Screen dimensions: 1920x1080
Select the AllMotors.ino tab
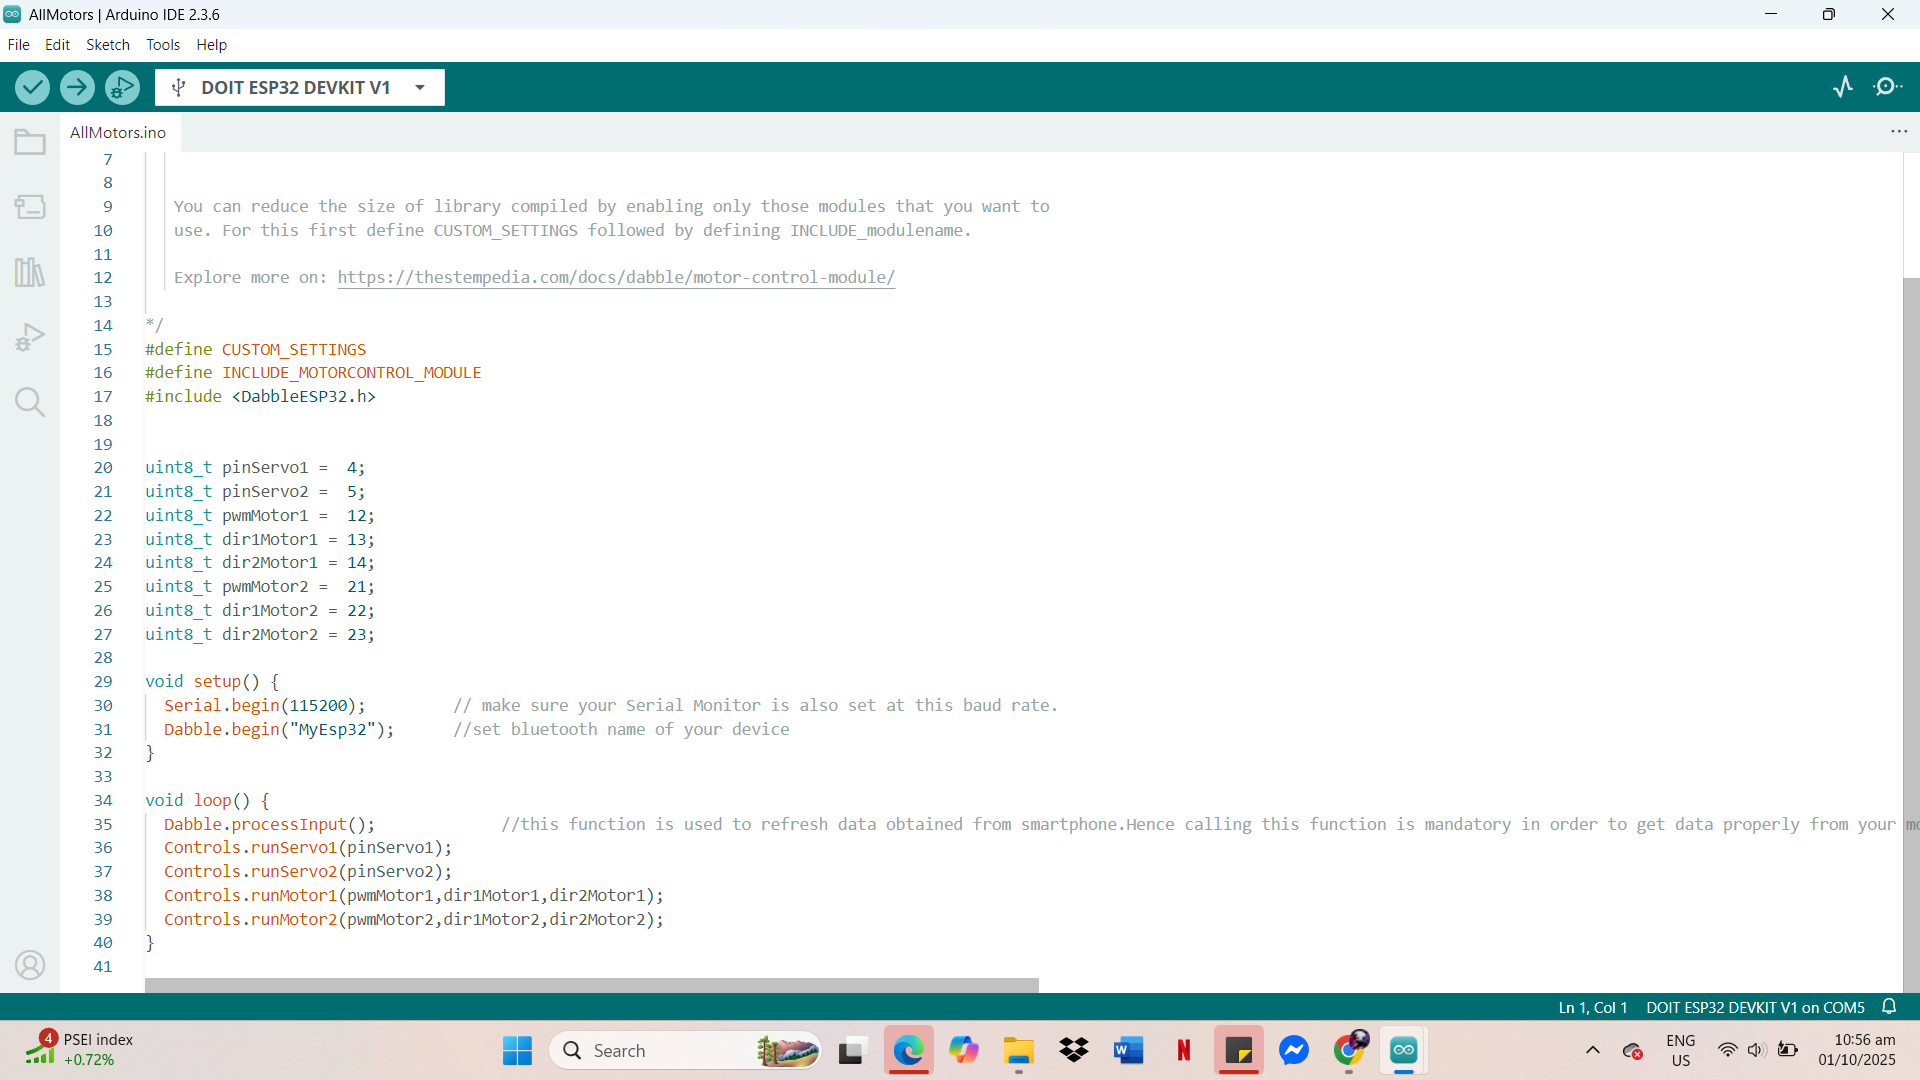click(118, 132)
